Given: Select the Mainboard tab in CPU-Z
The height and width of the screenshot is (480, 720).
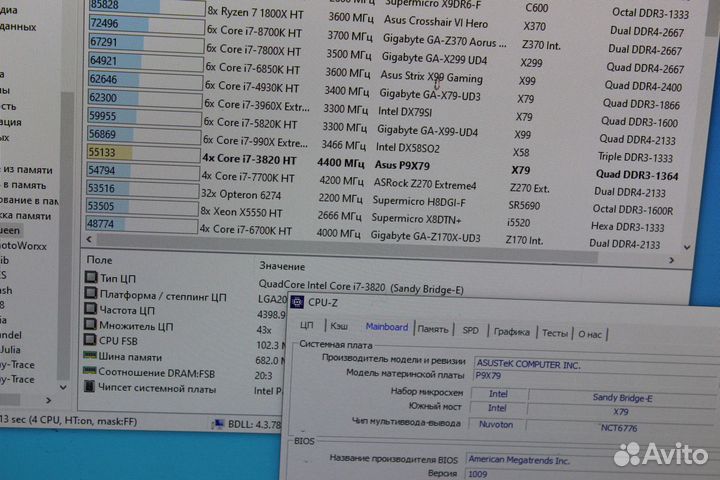Looking at the screenshot, I should click(x=387, y=327).
